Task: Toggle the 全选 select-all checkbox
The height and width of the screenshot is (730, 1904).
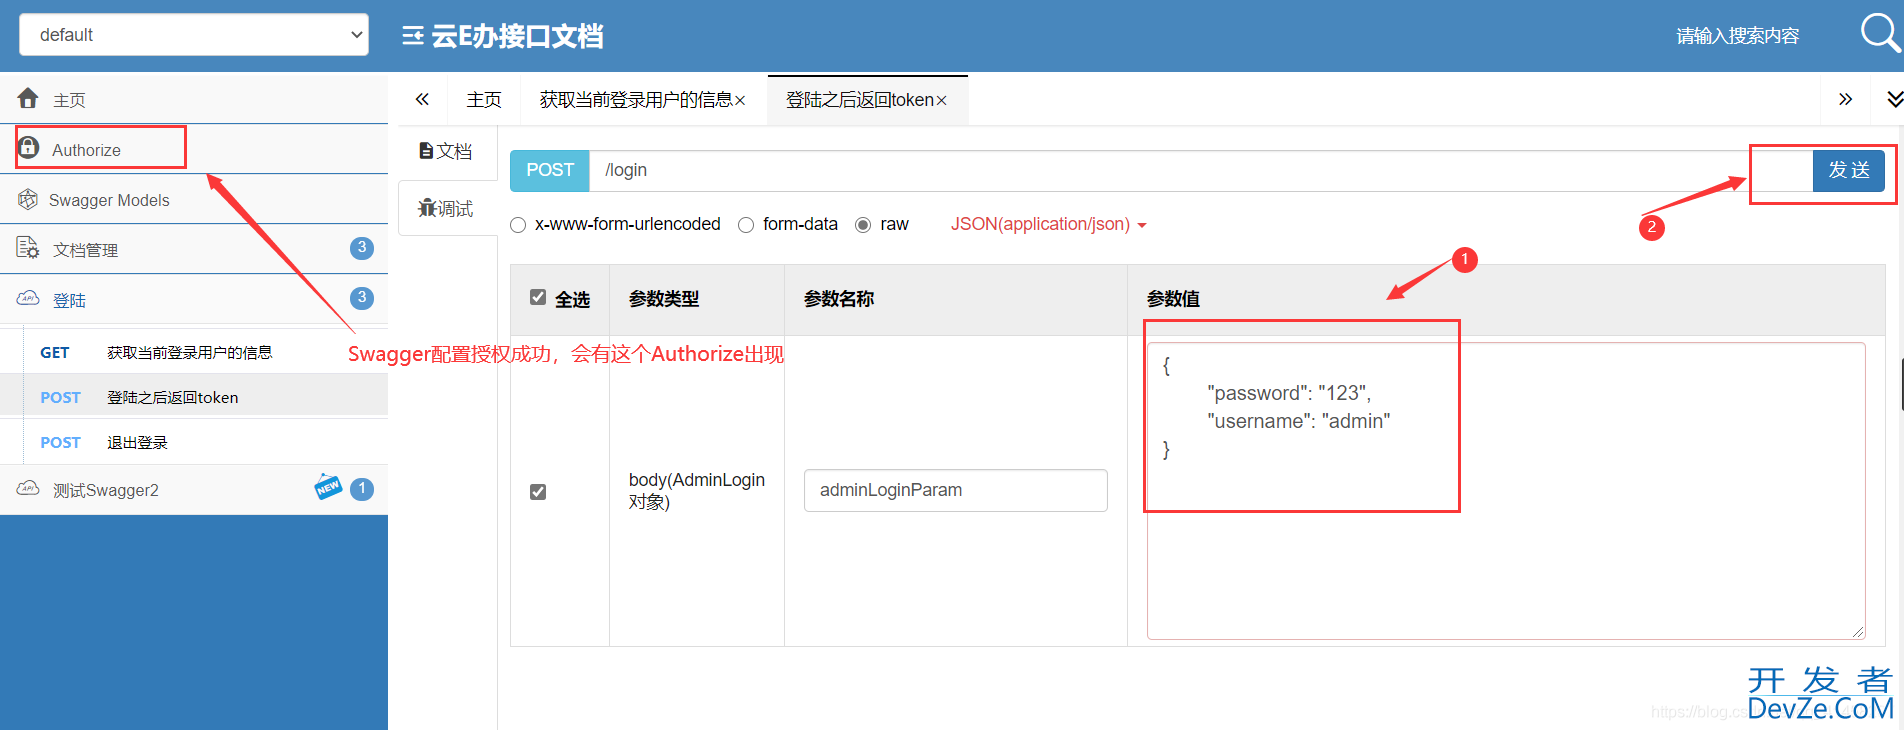Action: pyautogui.click(x=538, y=297)
